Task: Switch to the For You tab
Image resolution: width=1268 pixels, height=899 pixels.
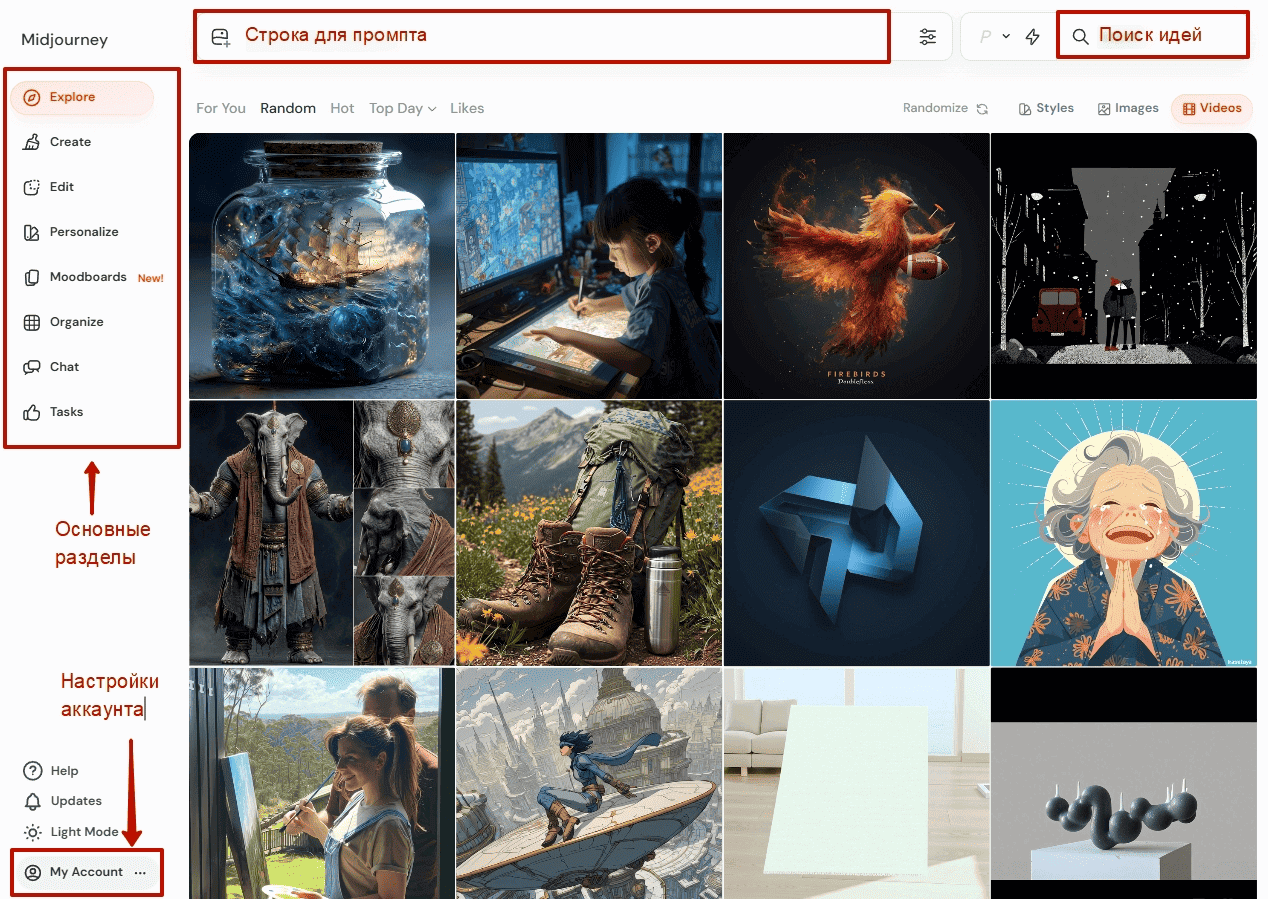Action: [221, 108]
